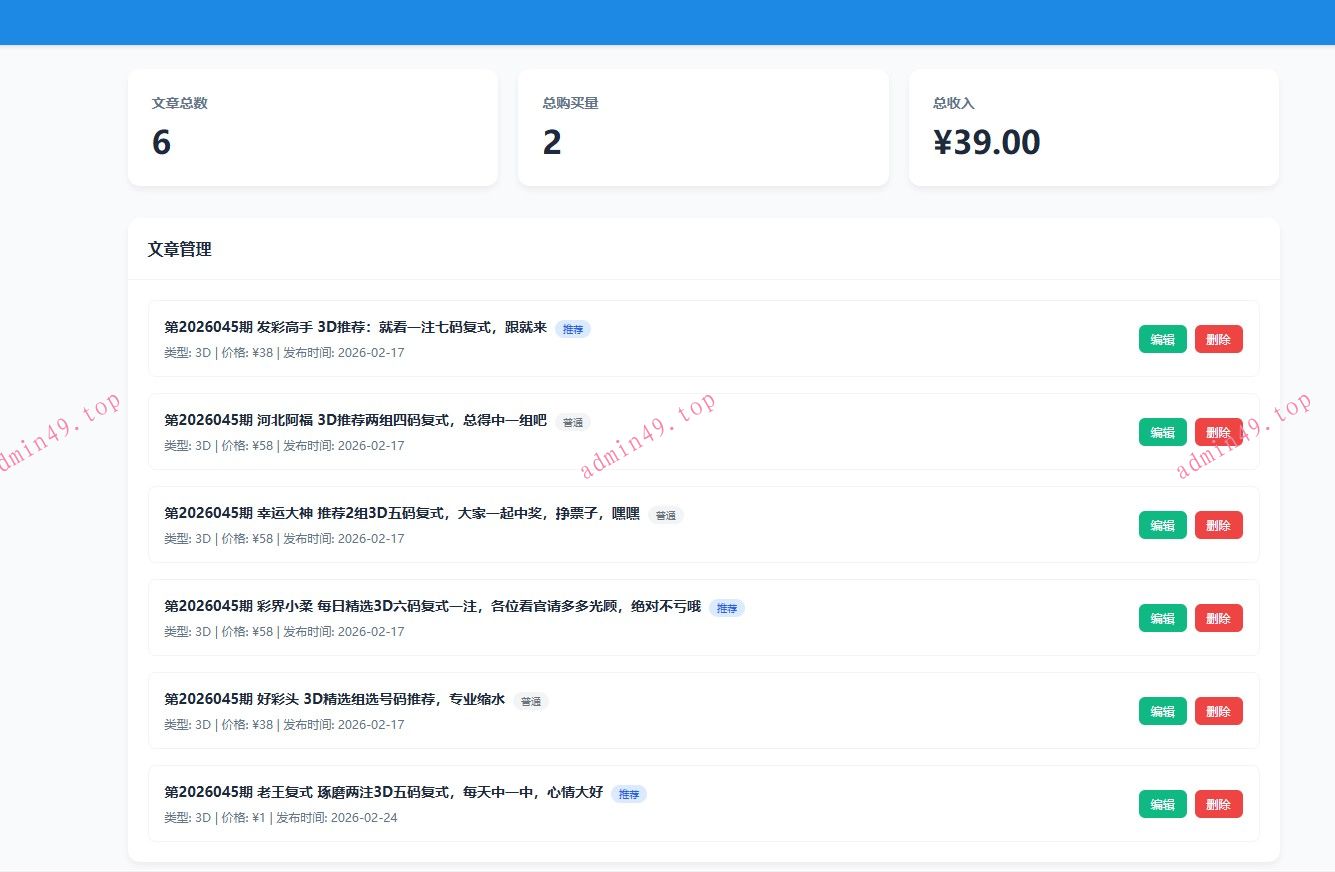Screen dimensions: 1335x872
Task: Click 编辑 for the 发彩高手 article
Action: [1162, 339]
